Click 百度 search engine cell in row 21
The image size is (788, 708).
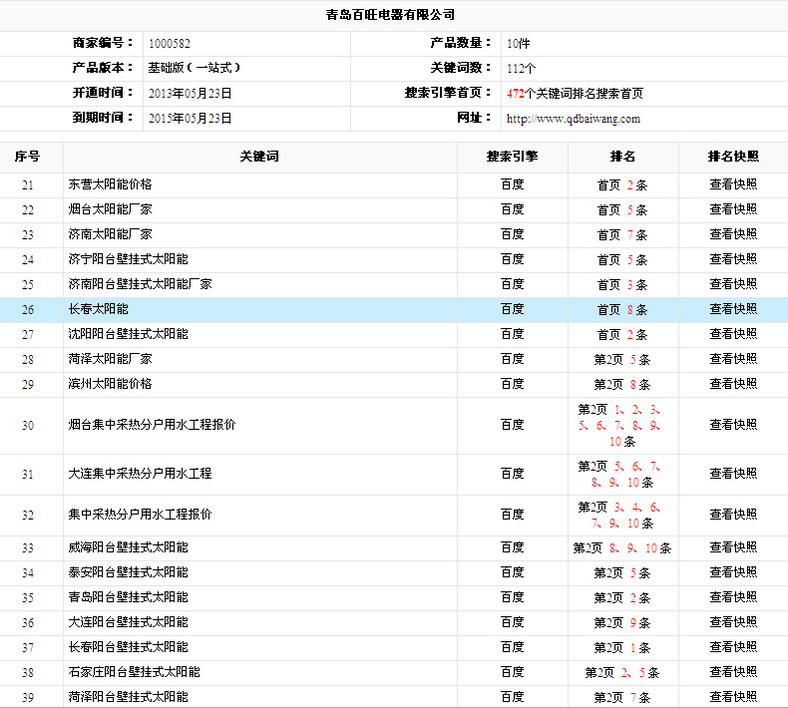[512, 184]
